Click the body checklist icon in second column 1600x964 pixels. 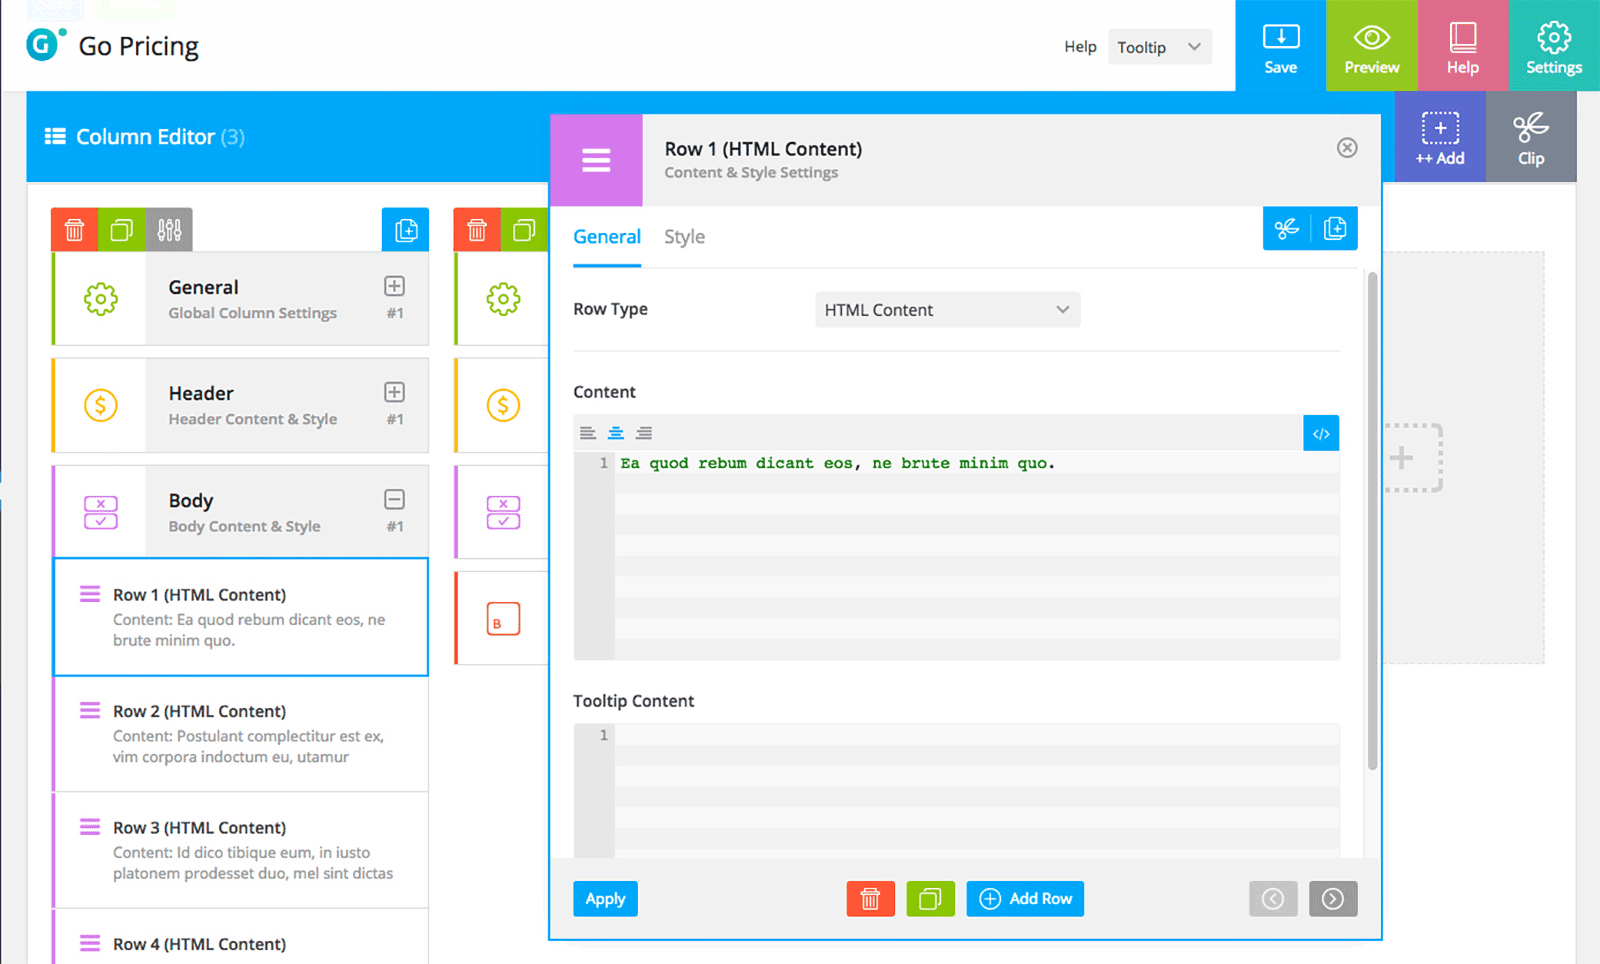[503, 512]
